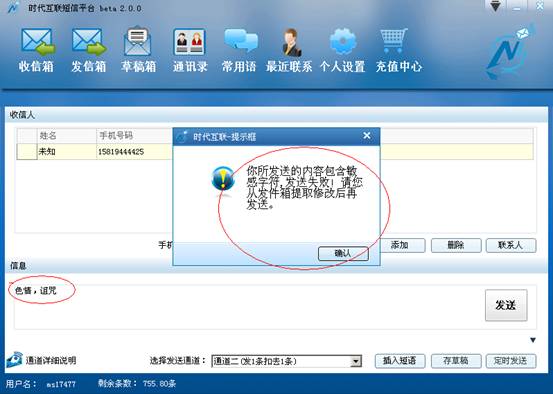Open the title bar dropdown triangle menu

pyautogui.click(x=496, y=6)
